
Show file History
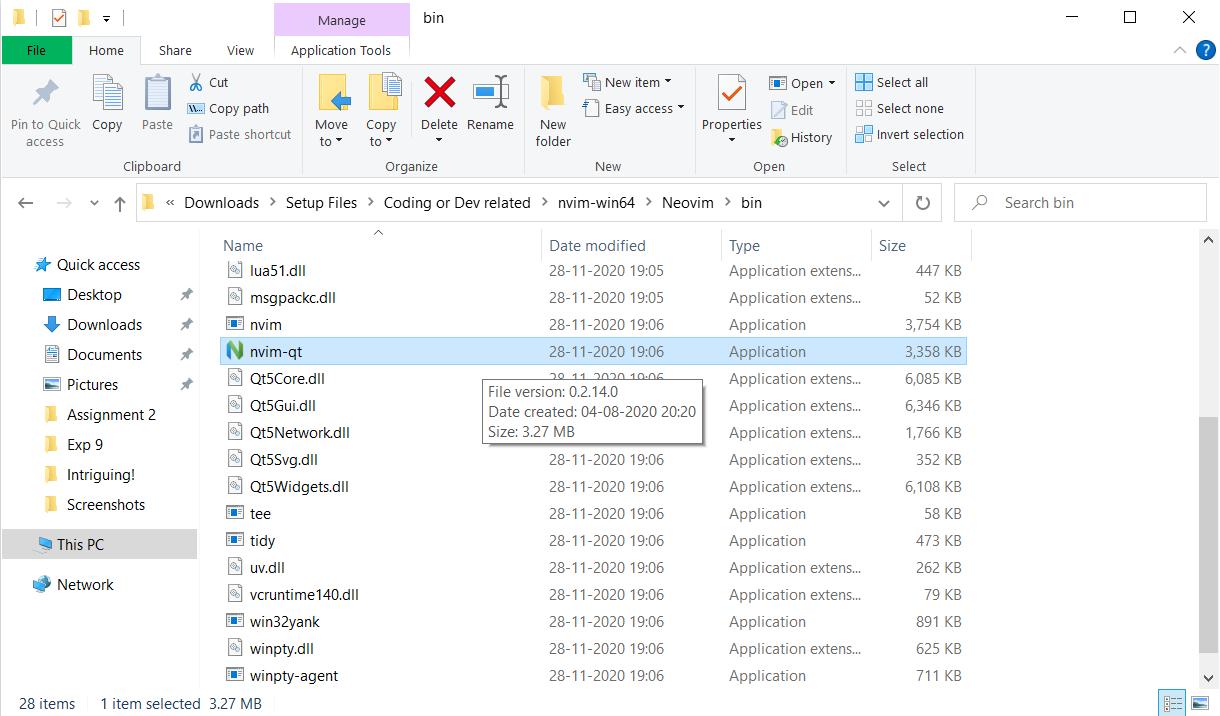pyautogui.click(x=801, y=137)
